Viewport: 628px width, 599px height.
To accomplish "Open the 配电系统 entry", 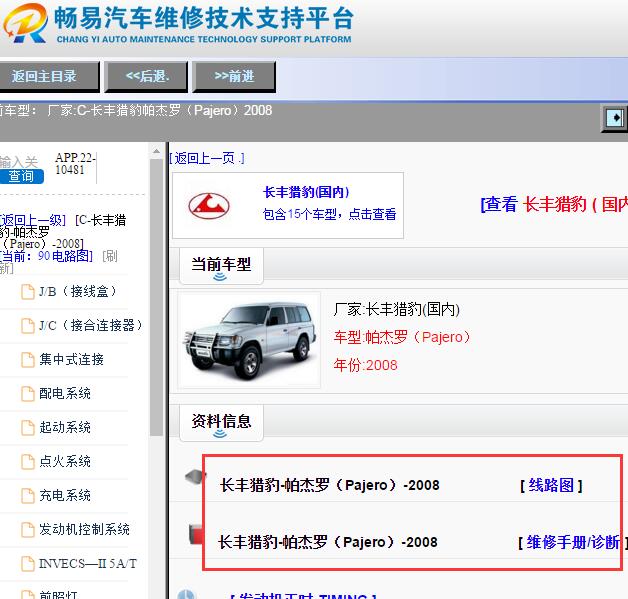I will pos(65,394).
